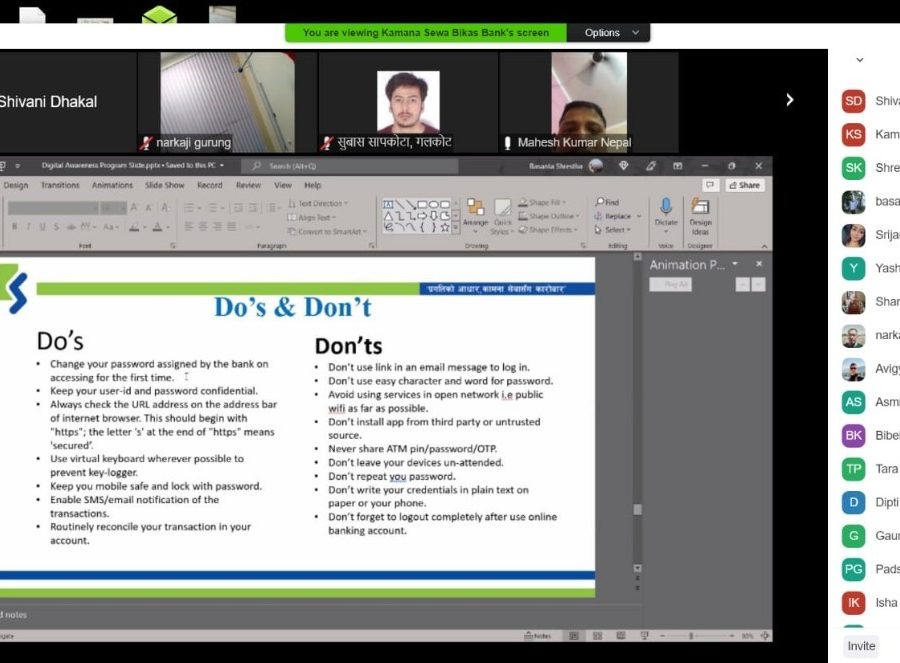
Task: Click the Share button in PowerPoint
Action: [x=744, y=185]
